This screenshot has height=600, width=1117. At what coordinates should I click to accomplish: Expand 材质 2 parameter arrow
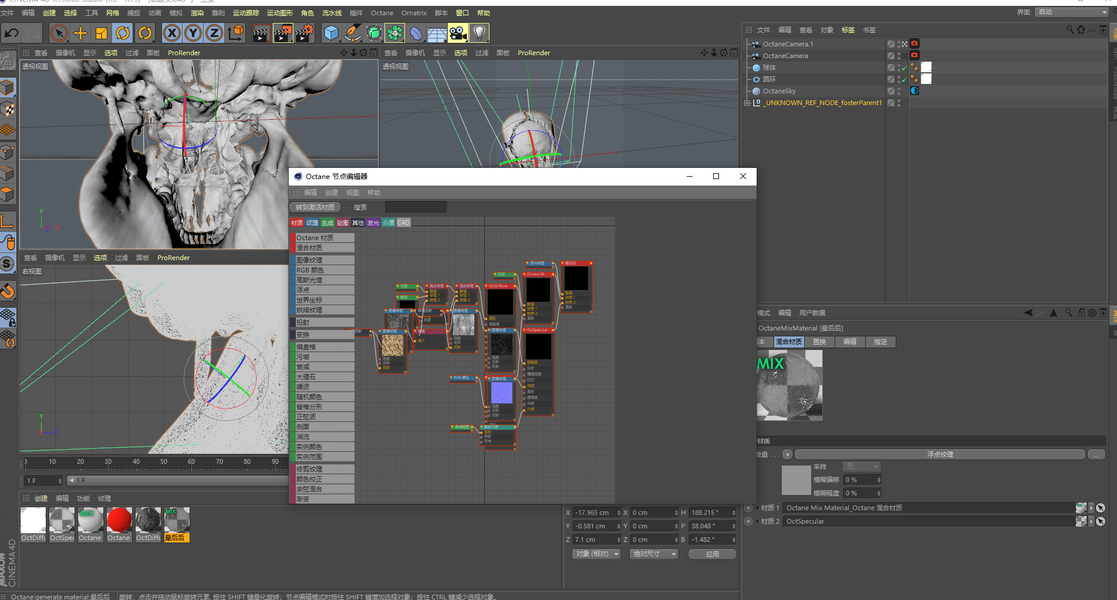[756, 522]
